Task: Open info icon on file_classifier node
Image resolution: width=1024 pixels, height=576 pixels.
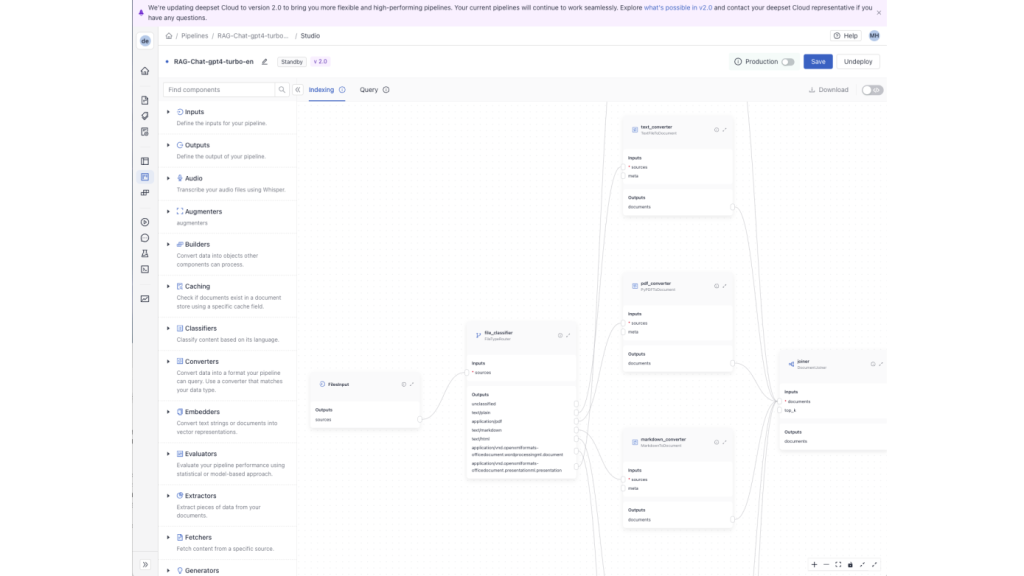Action: pyautogui.click(x=560, y=335)
